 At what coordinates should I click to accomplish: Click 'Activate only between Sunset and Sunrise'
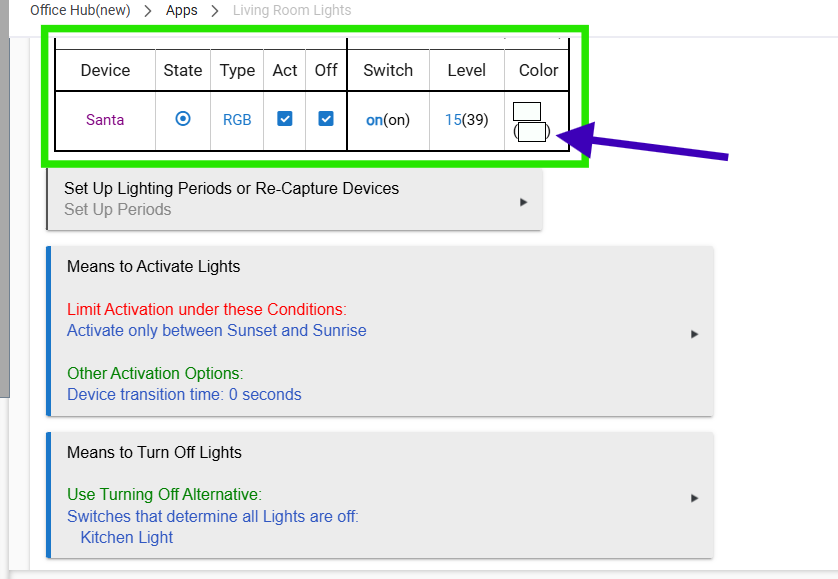217,330
